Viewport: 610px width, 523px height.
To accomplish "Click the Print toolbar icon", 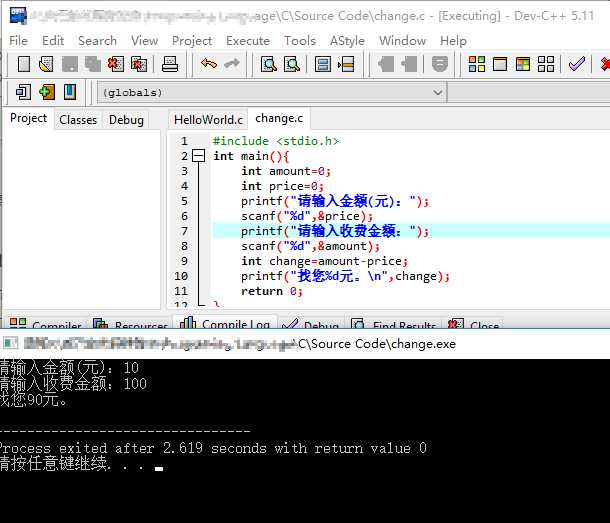I will pos(170,64).
